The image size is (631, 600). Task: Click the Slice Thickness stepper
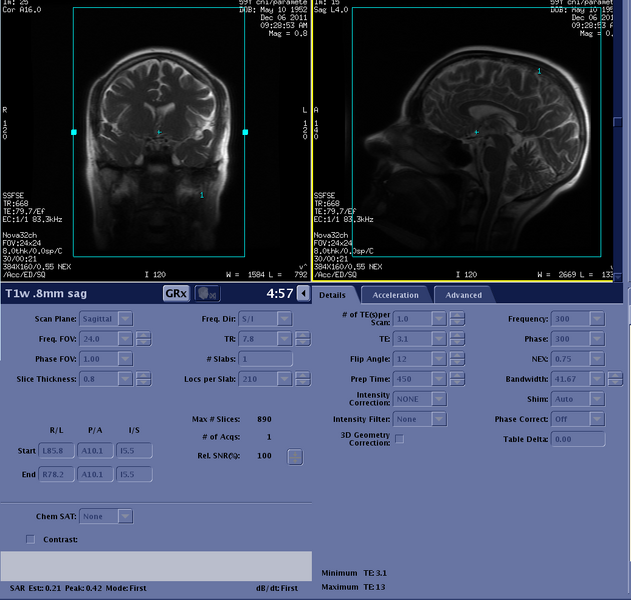point(144,379)
